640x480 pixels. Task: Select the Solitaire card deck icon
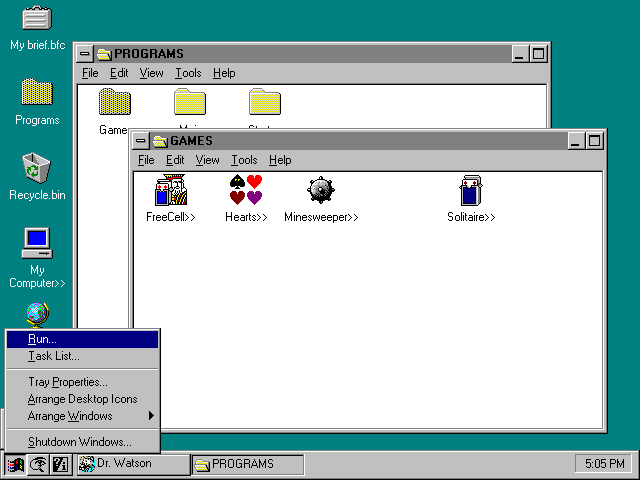[x=471, y=190]
